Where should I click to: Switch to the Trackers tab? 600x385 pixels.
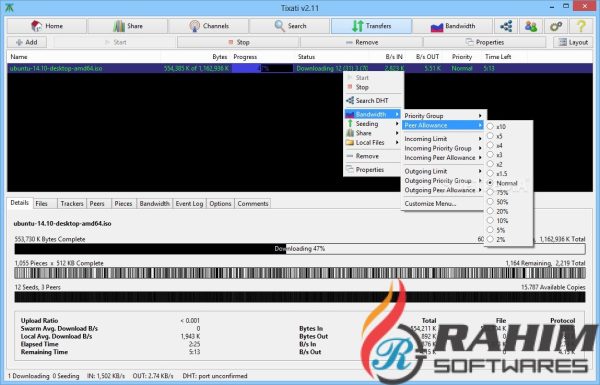pyautogui.click(x=72, y=204)
